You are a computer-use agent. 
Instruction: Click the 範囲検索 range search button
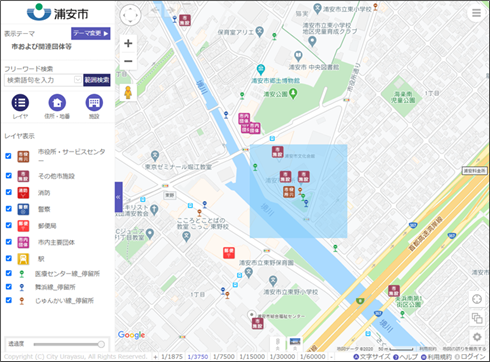pyautogui.click(x=97, y=80)
